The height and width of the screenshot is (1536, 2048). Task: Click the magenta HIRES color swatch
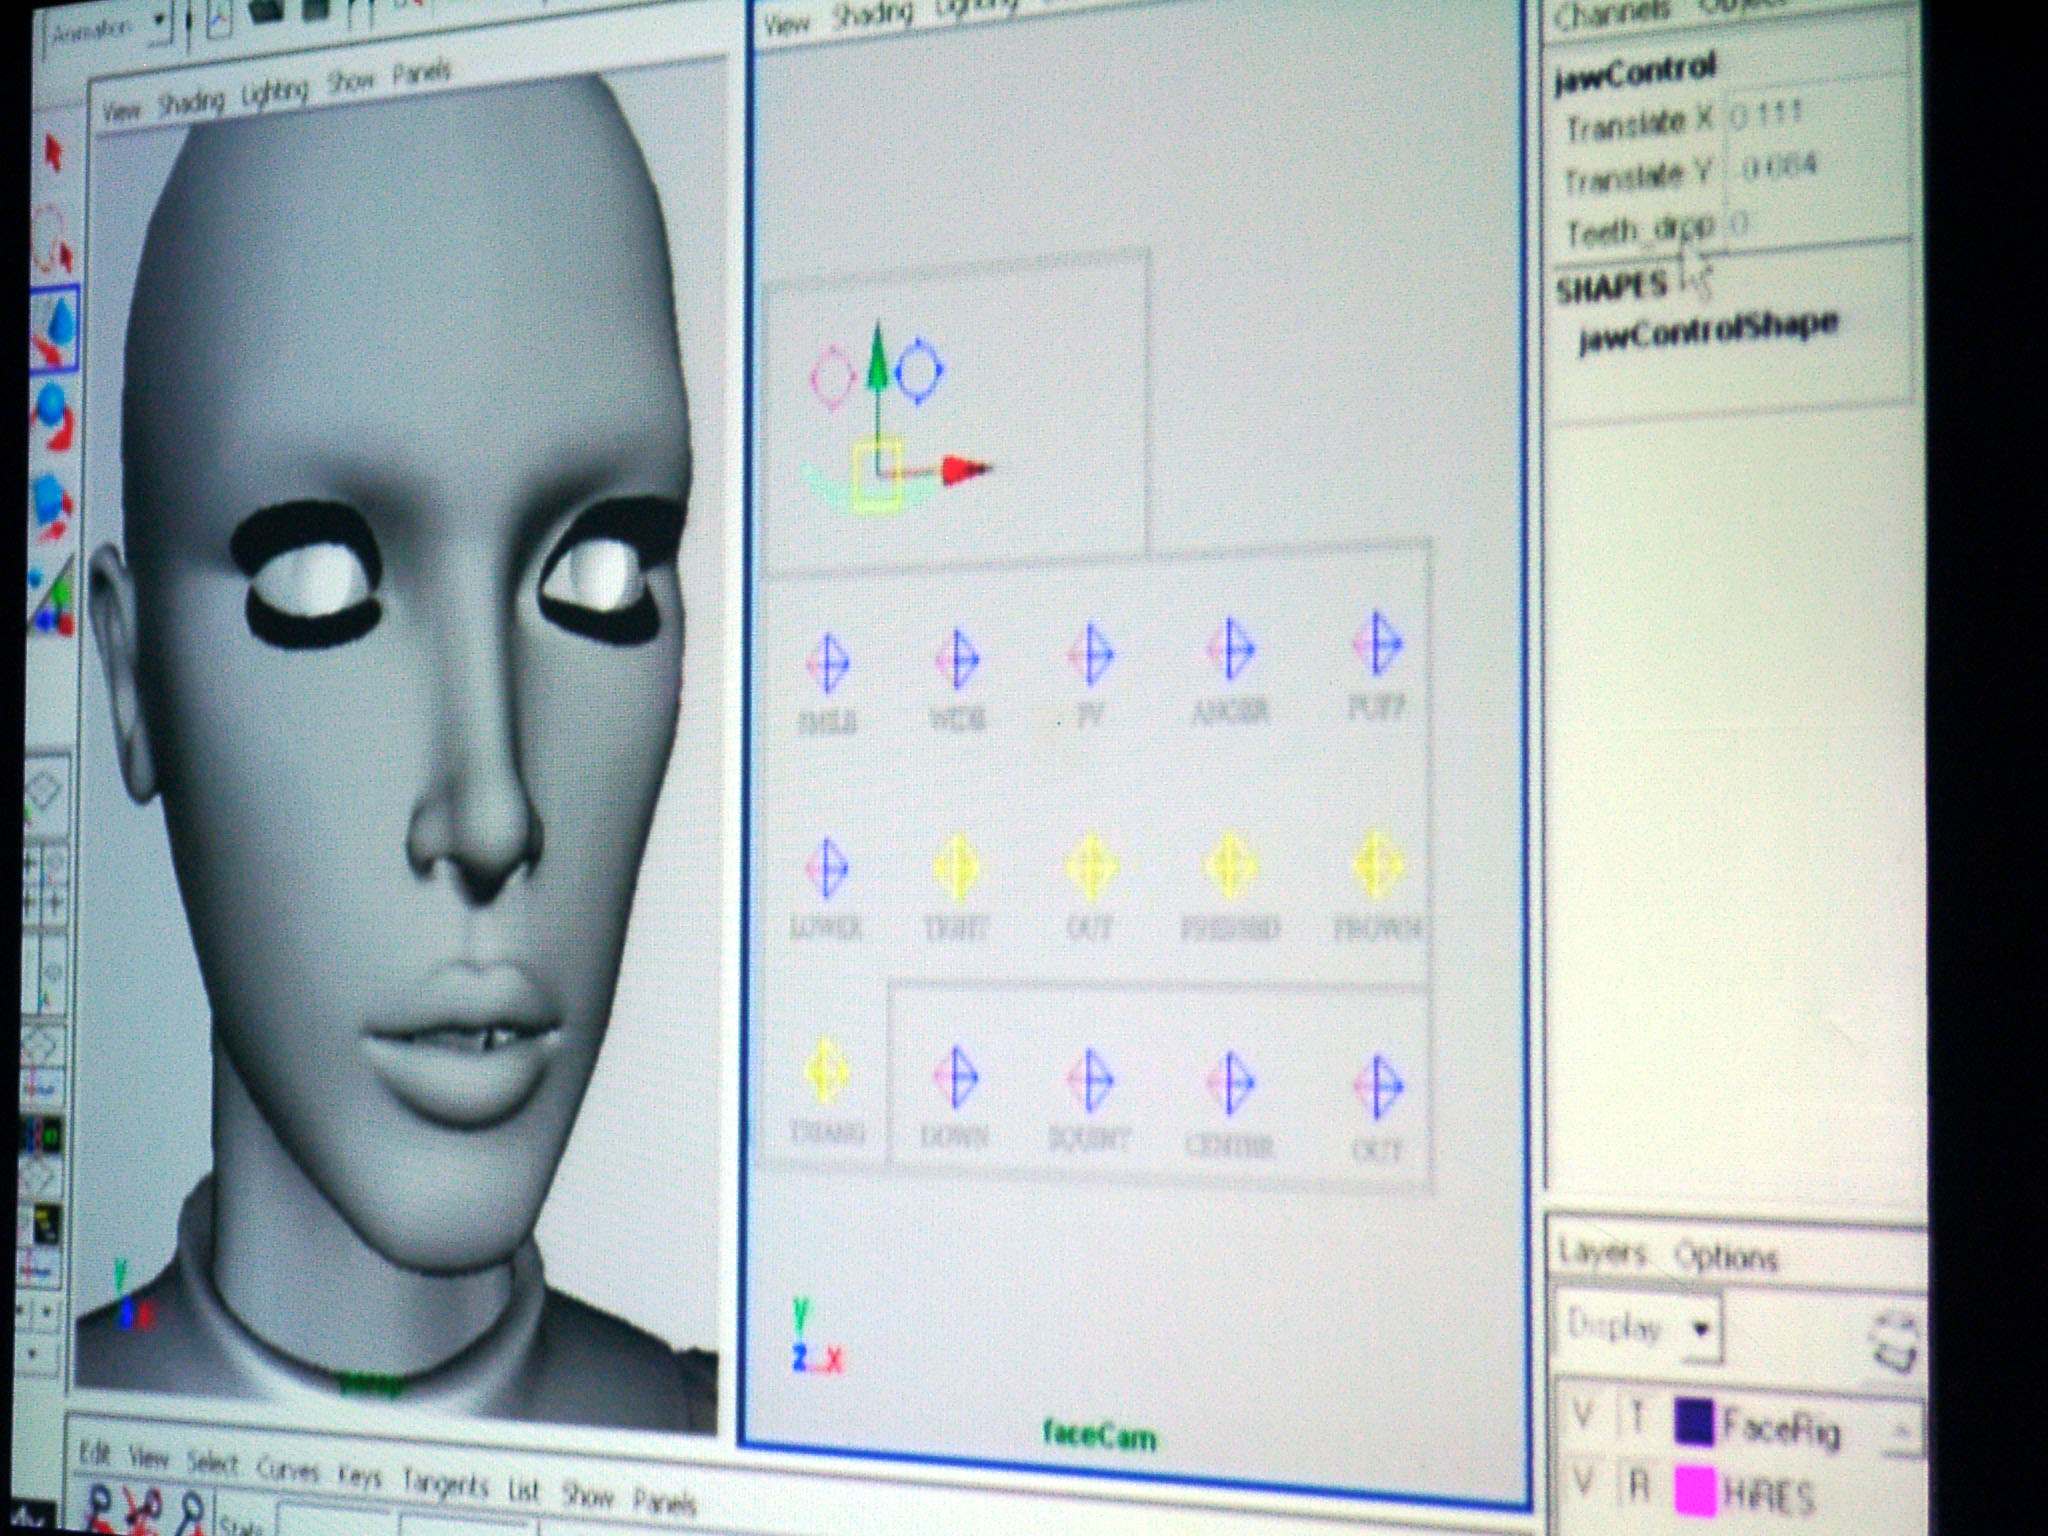click(x=1695, y=1492)
